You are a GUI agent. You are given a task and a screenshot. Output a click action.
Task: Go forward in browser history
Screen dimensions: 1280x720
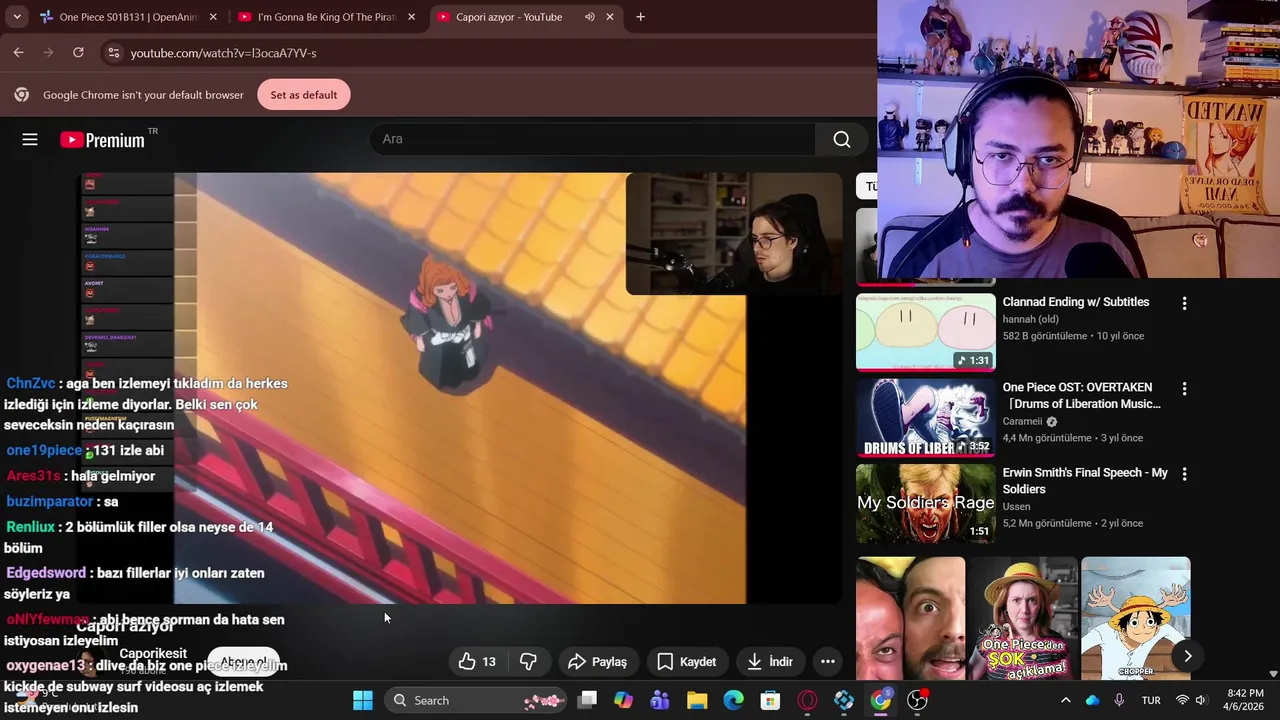tap(48, 53)
